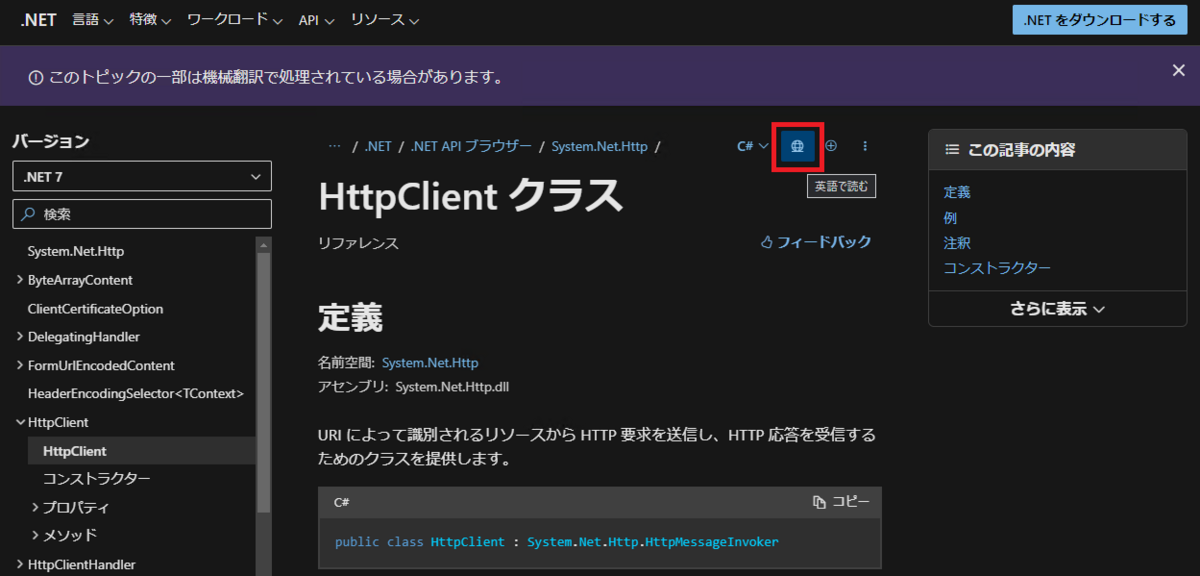Select System.Net.Http in the sidebar tree
Image resolution: width=1200 pixels, height=576 pixels.
click(x=76, y=251)
